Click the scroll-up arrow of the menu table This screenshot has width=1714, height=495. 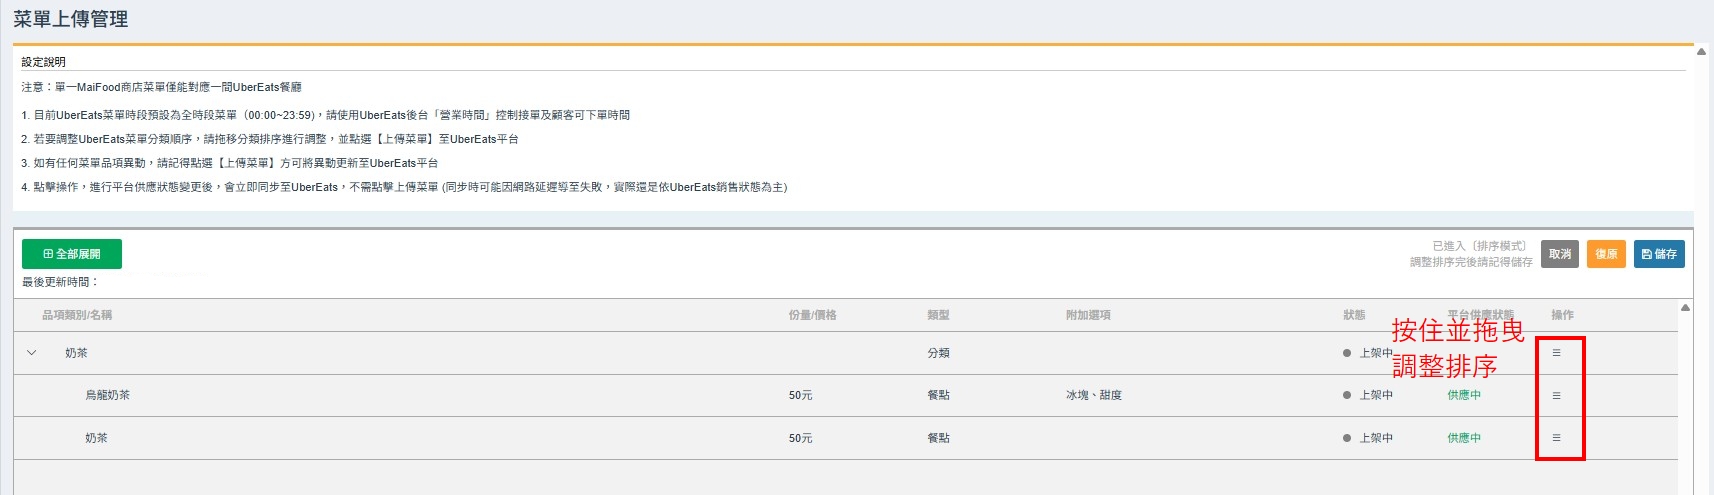click(x=1685, y=308)
